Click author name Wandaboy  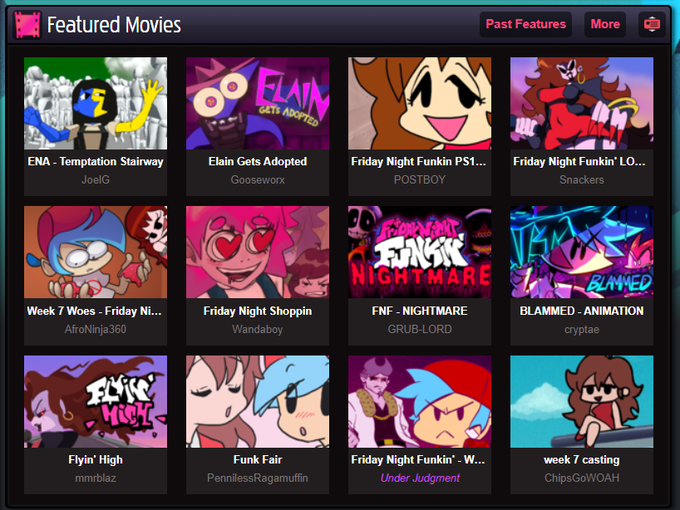pos(258,329)
